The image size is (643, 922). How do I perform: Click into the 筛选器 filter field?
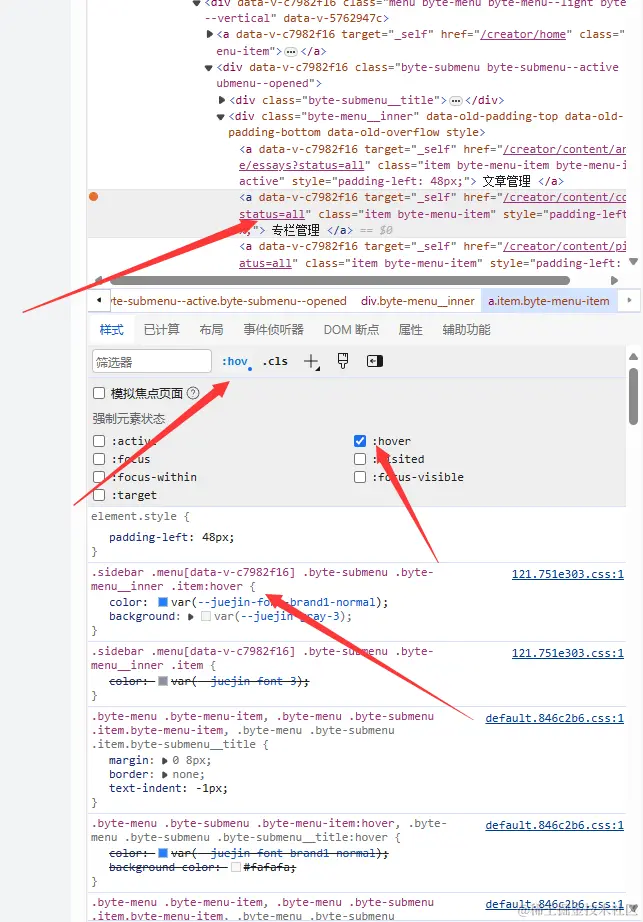click(x=152, y=361)
